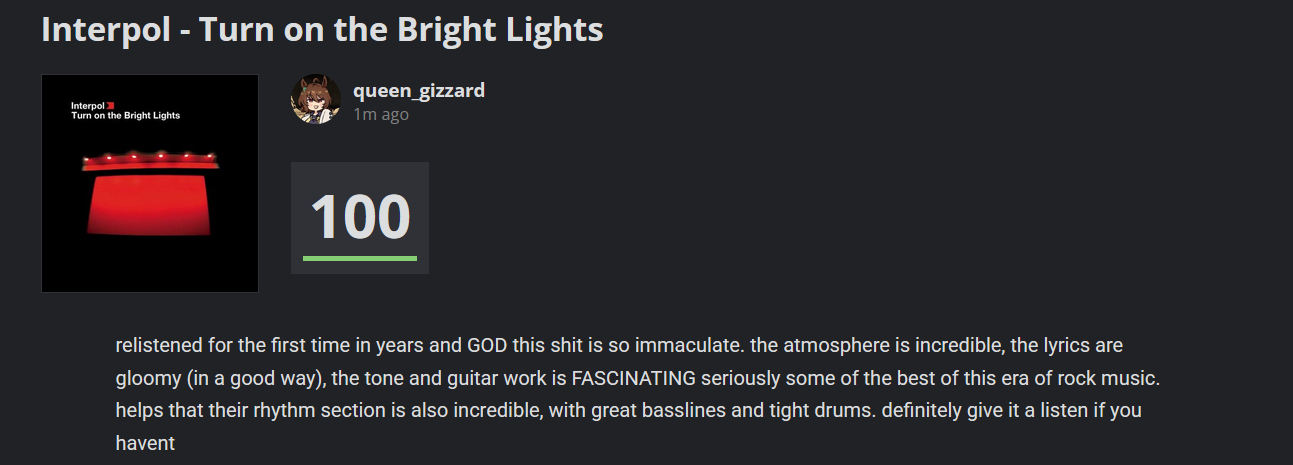This screenshot has height=465, width=1293.
Task: Click the 100 score rating box
Action: point(359,216)
